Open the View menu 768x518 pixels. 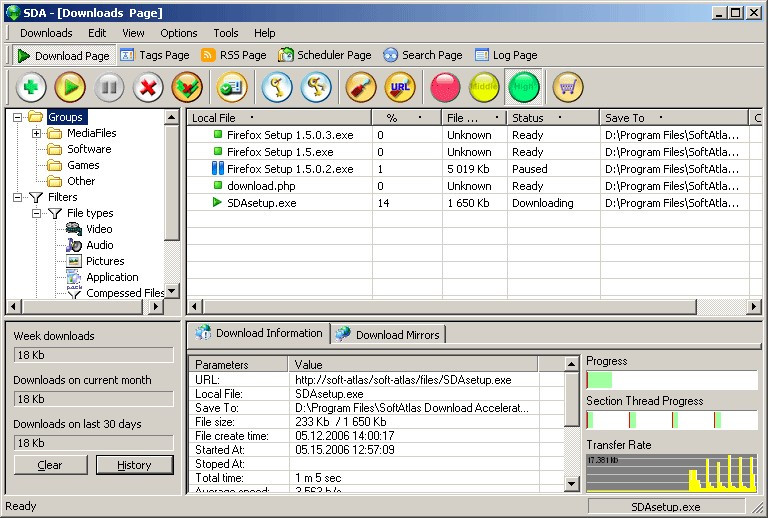tap(133, 33)
